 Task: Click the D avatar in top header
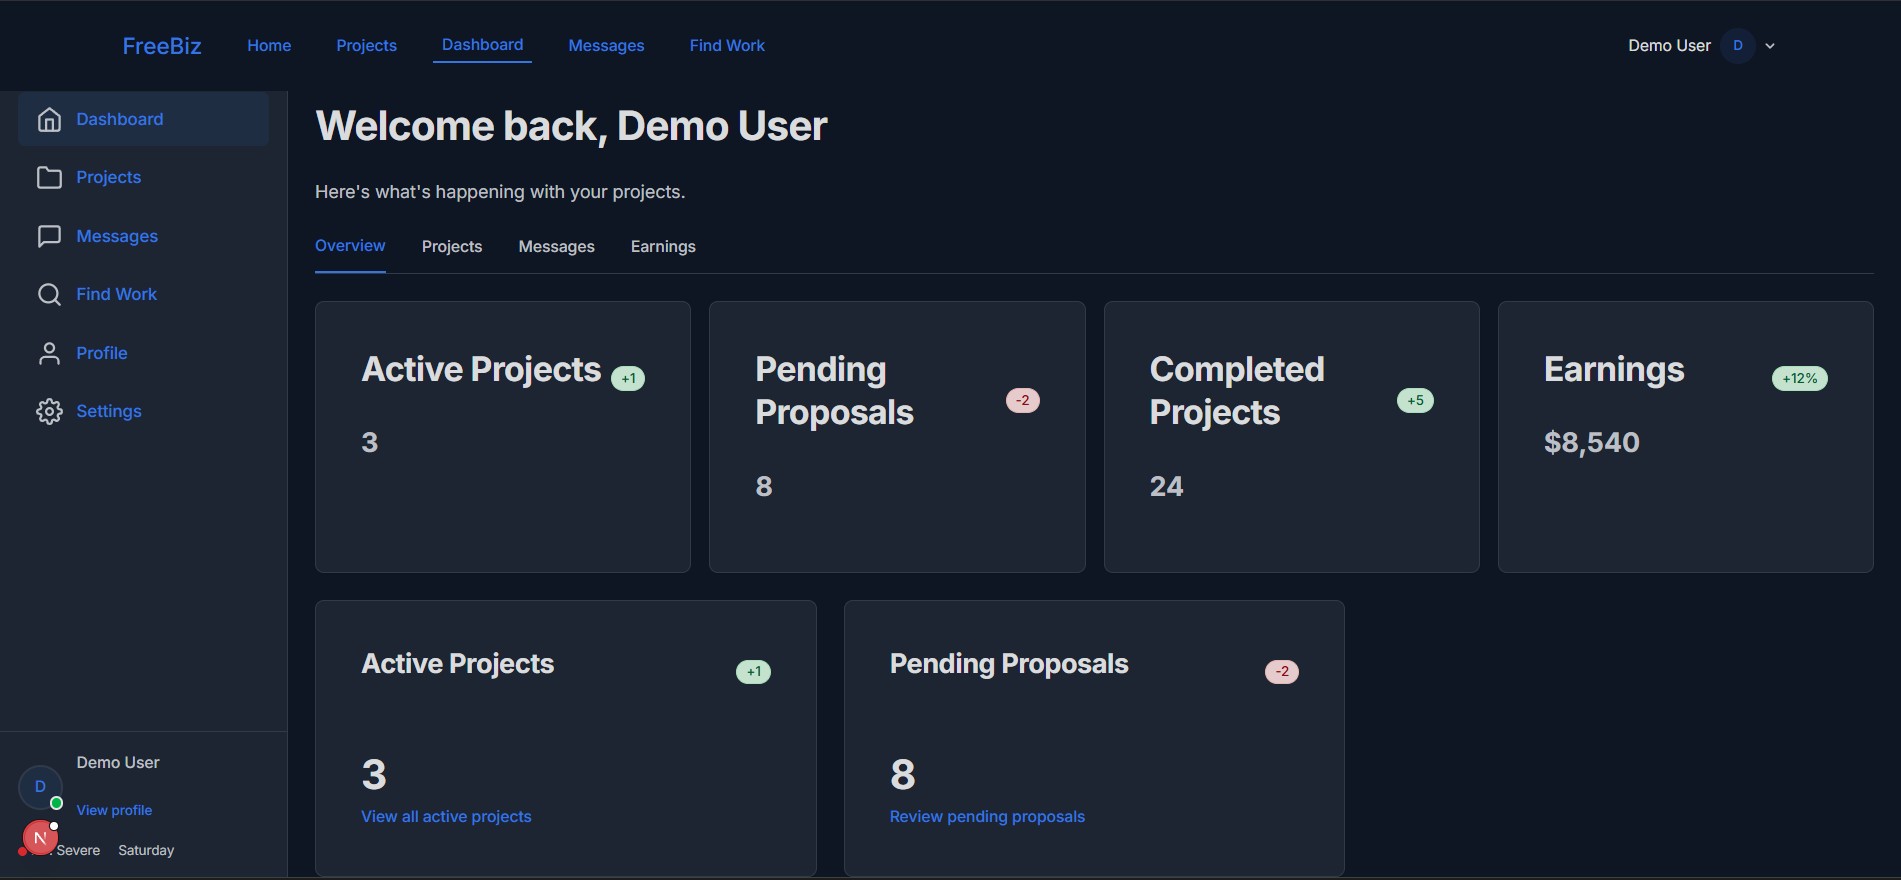click(x=1738, y=46)
